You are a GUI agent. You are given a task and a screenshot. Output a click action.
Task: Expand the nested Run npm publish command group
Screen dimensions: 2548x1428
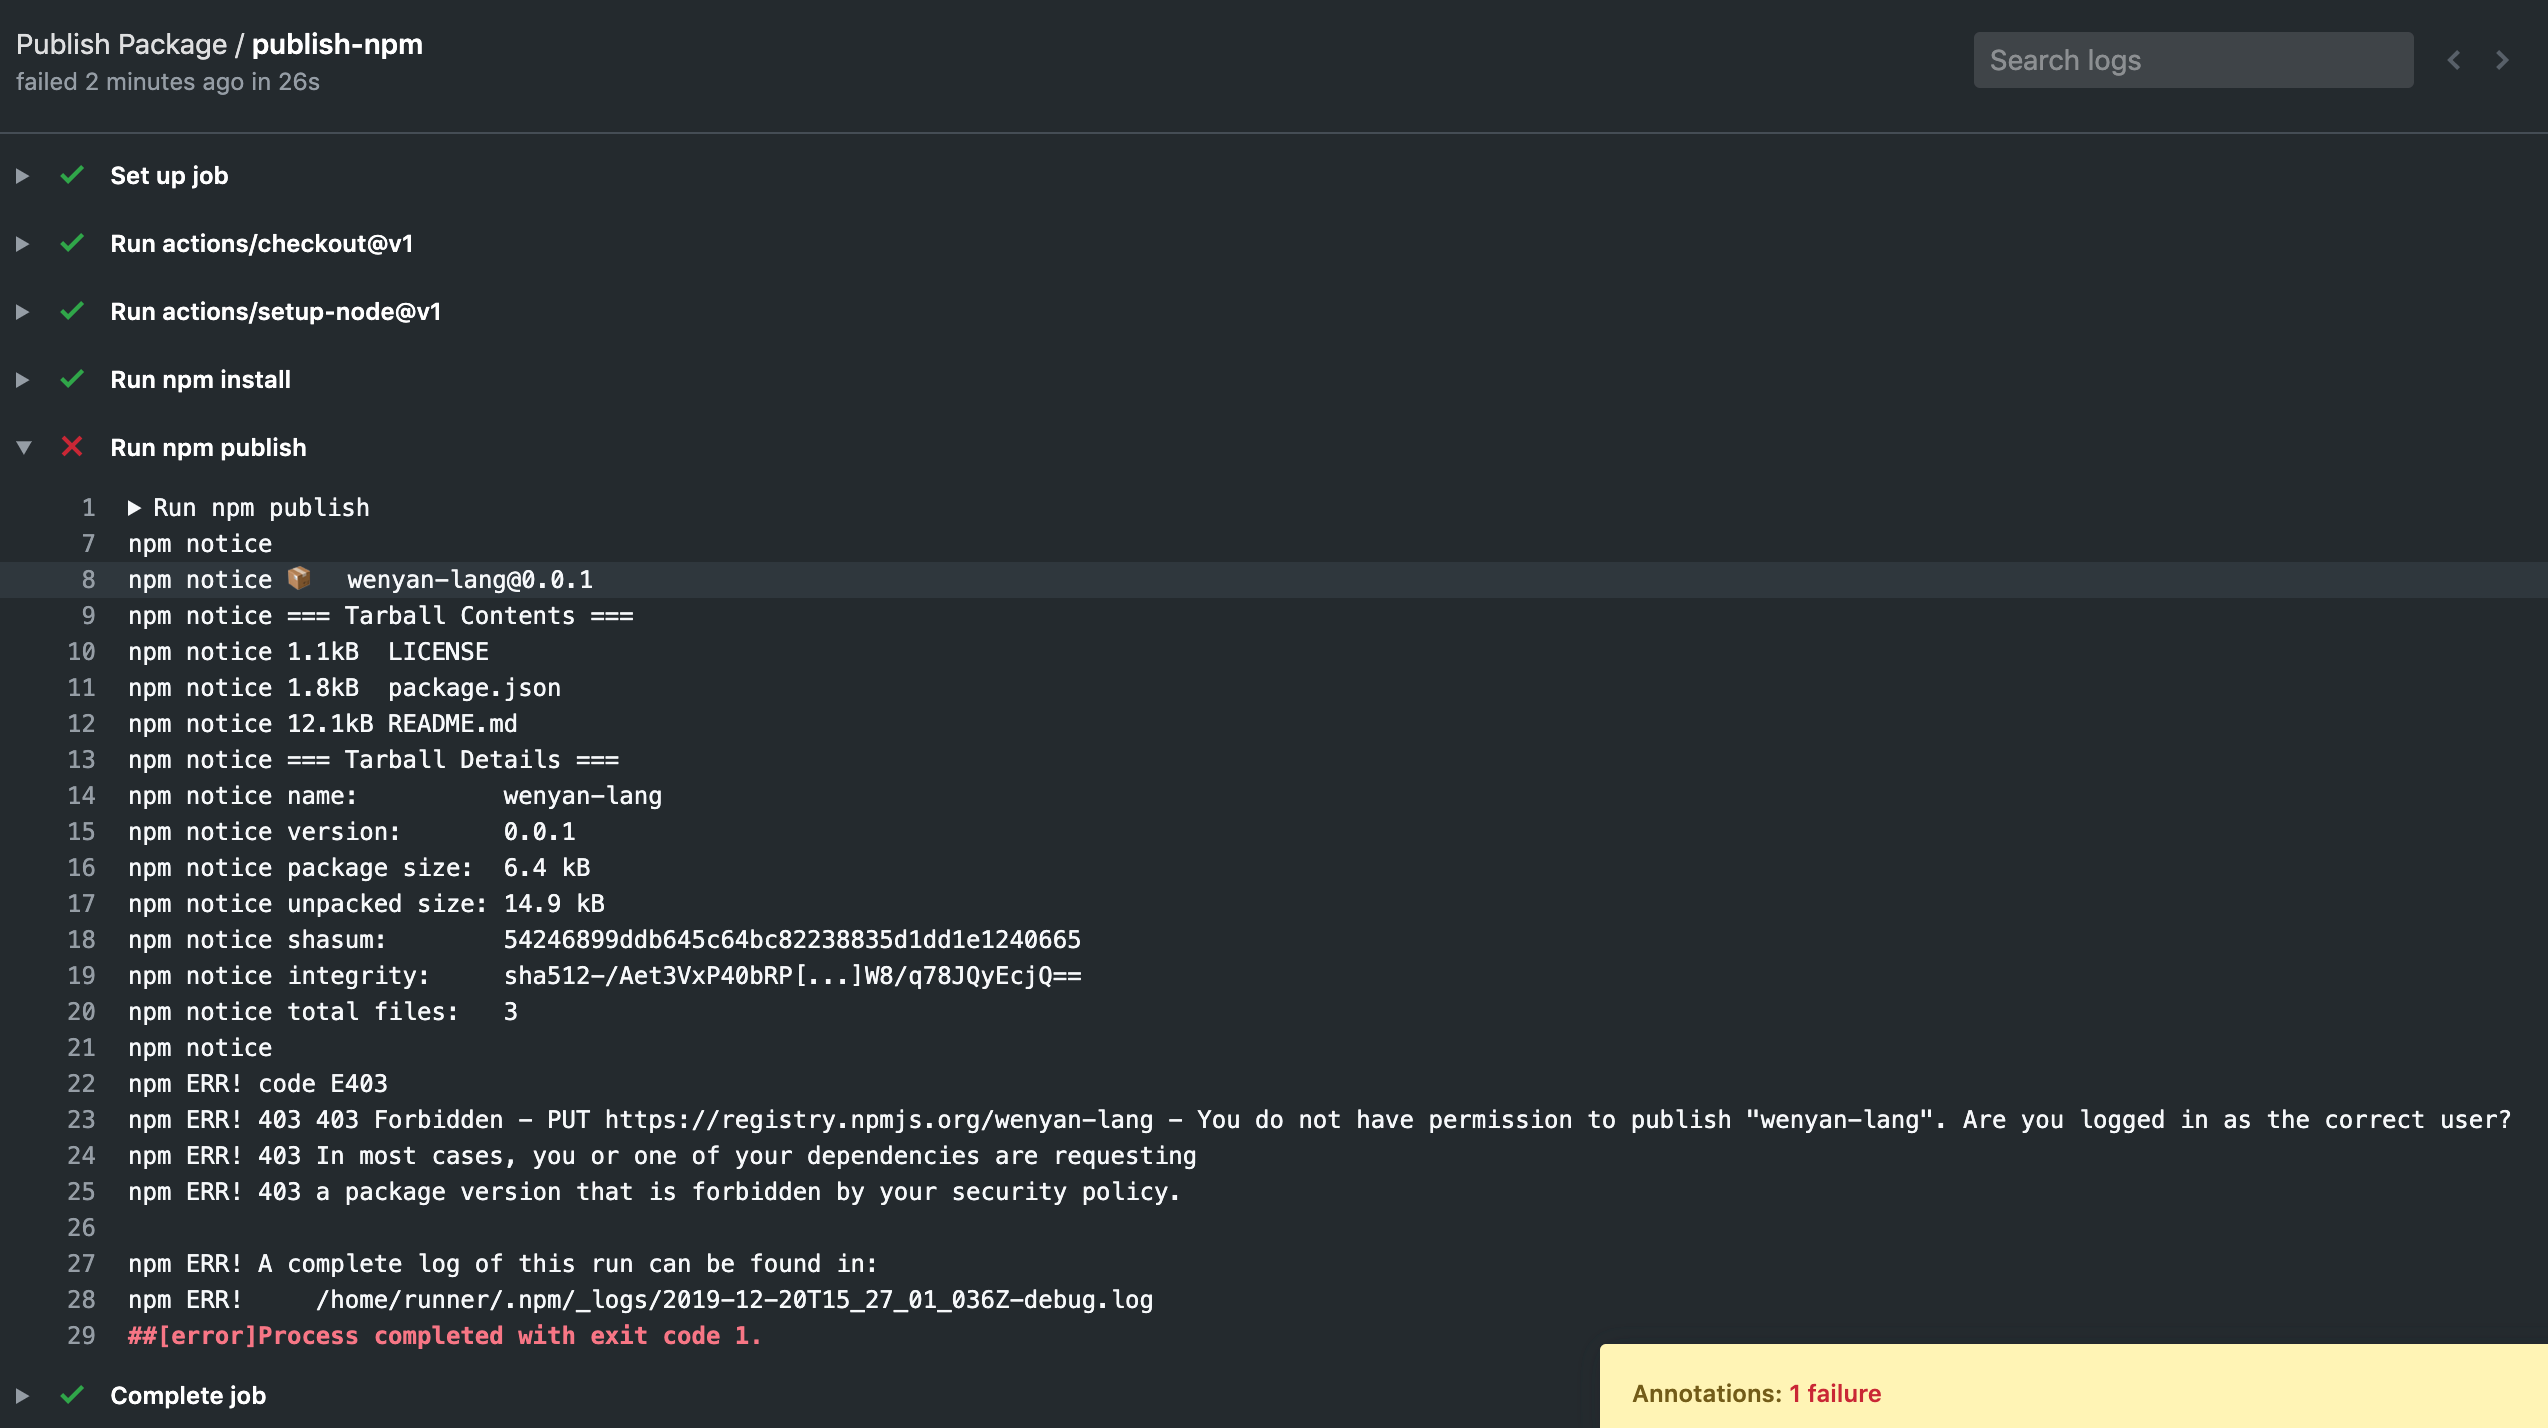(x=134, y=508)
